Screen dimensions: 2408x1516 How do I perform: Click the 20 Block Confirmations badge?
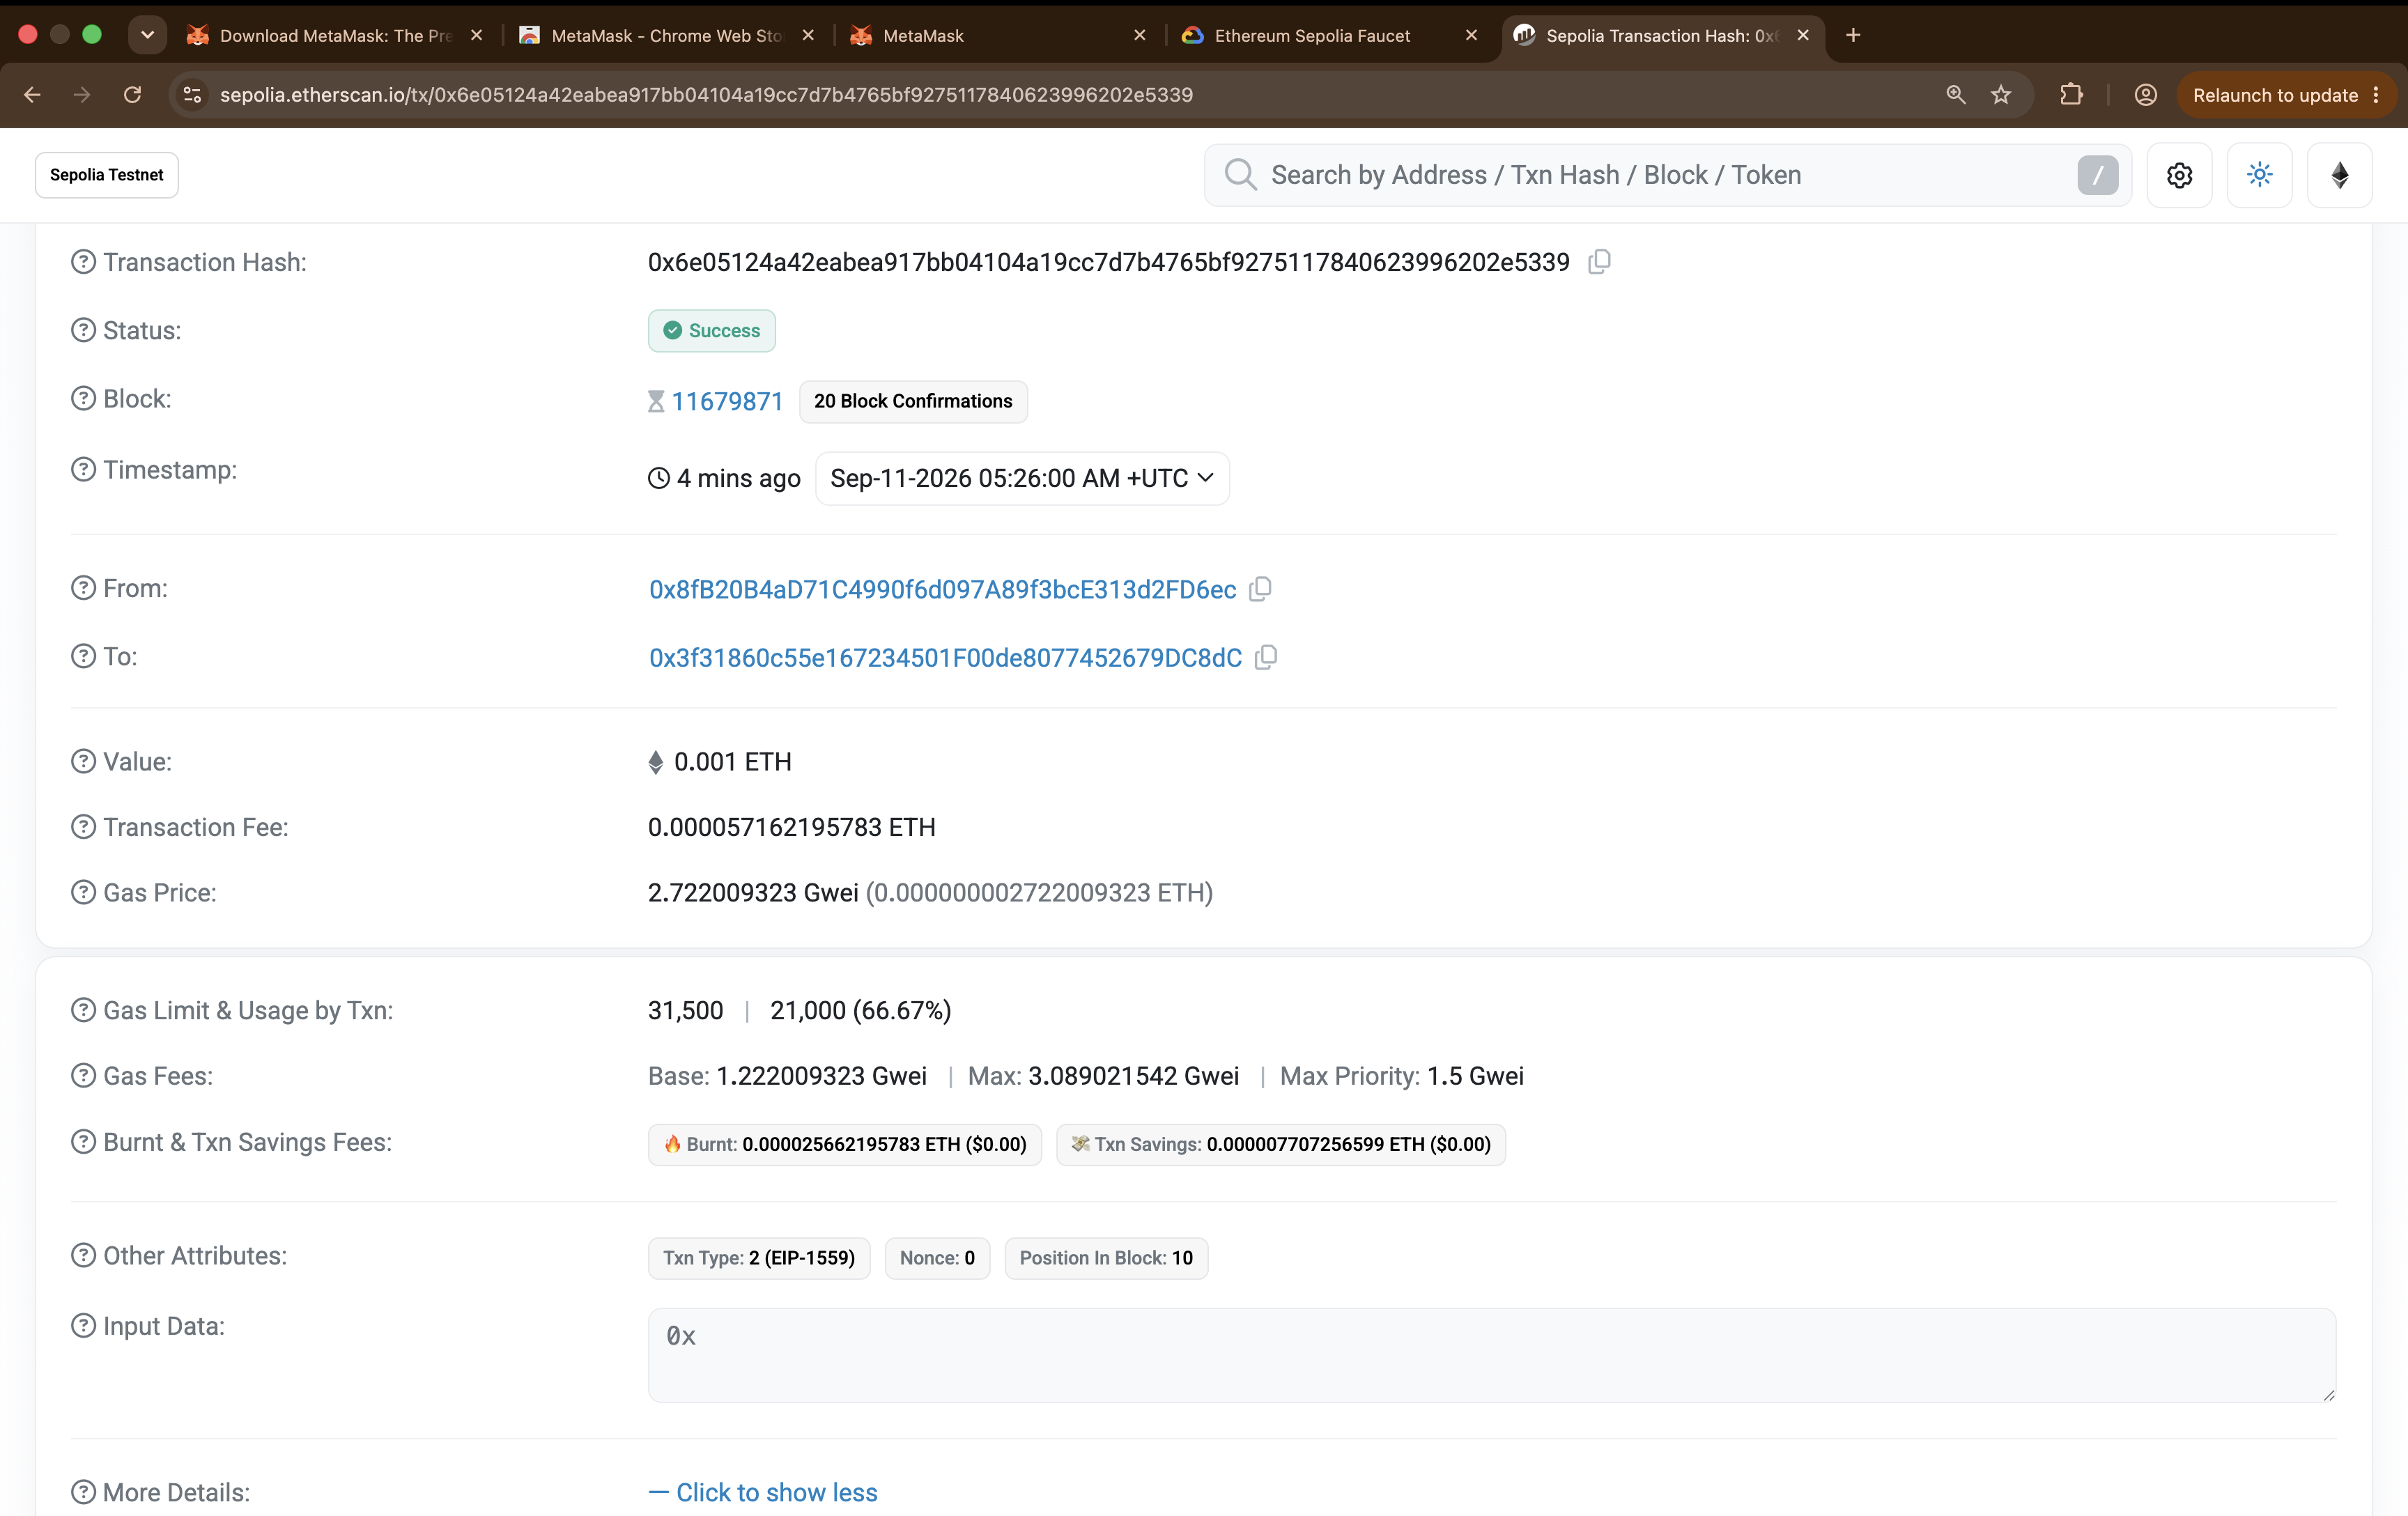913,401
